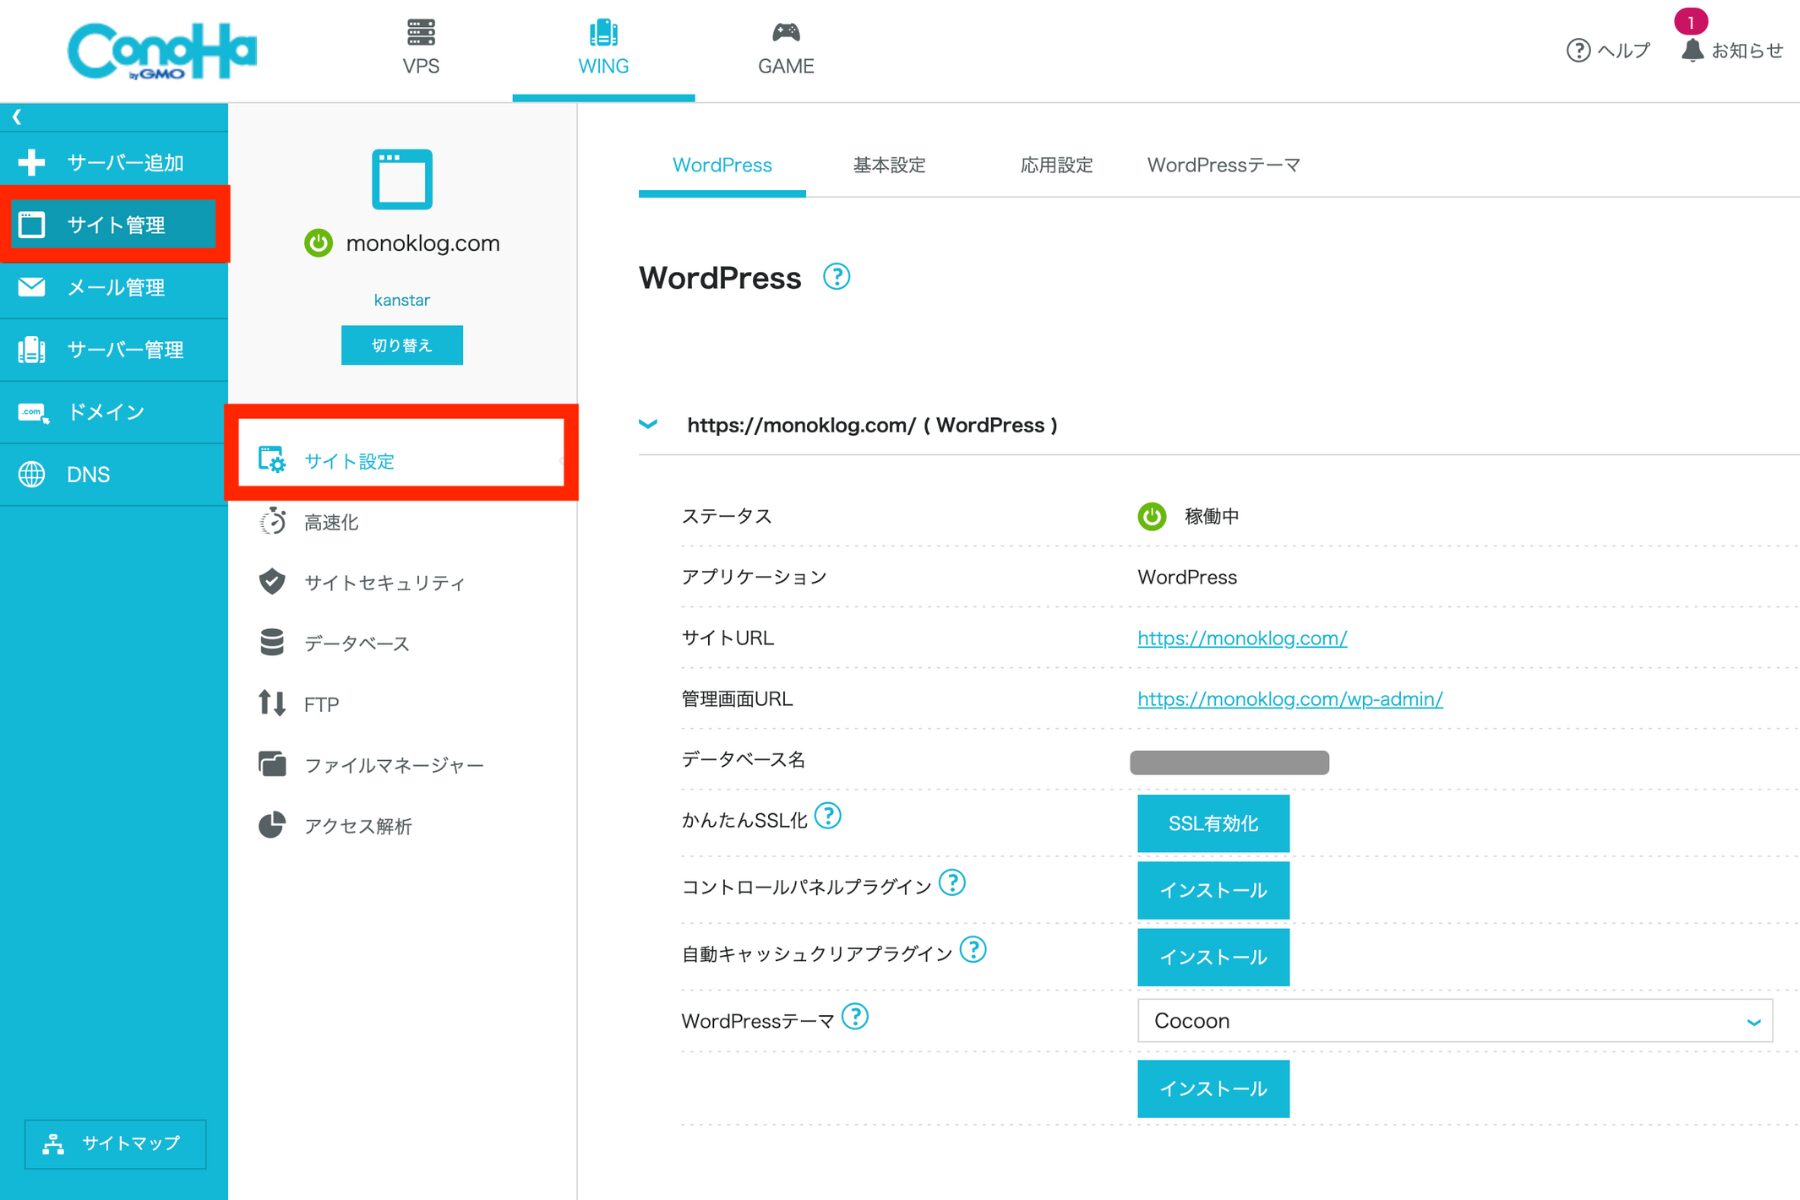This screenshot has height=1200, width=1800.
Task: Open the ヘルプ help menu
Action: [x=1608, y=50]
